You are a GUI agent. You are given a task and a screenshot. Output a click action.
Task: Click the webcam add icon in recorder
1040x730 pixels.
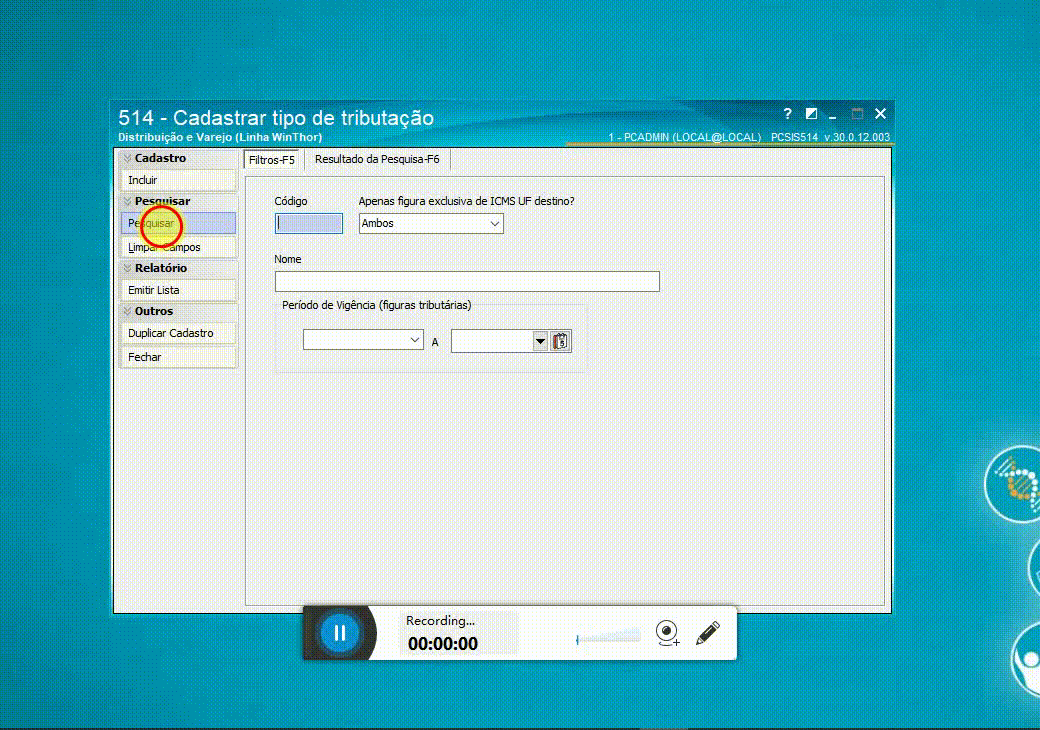click(667, 633)
